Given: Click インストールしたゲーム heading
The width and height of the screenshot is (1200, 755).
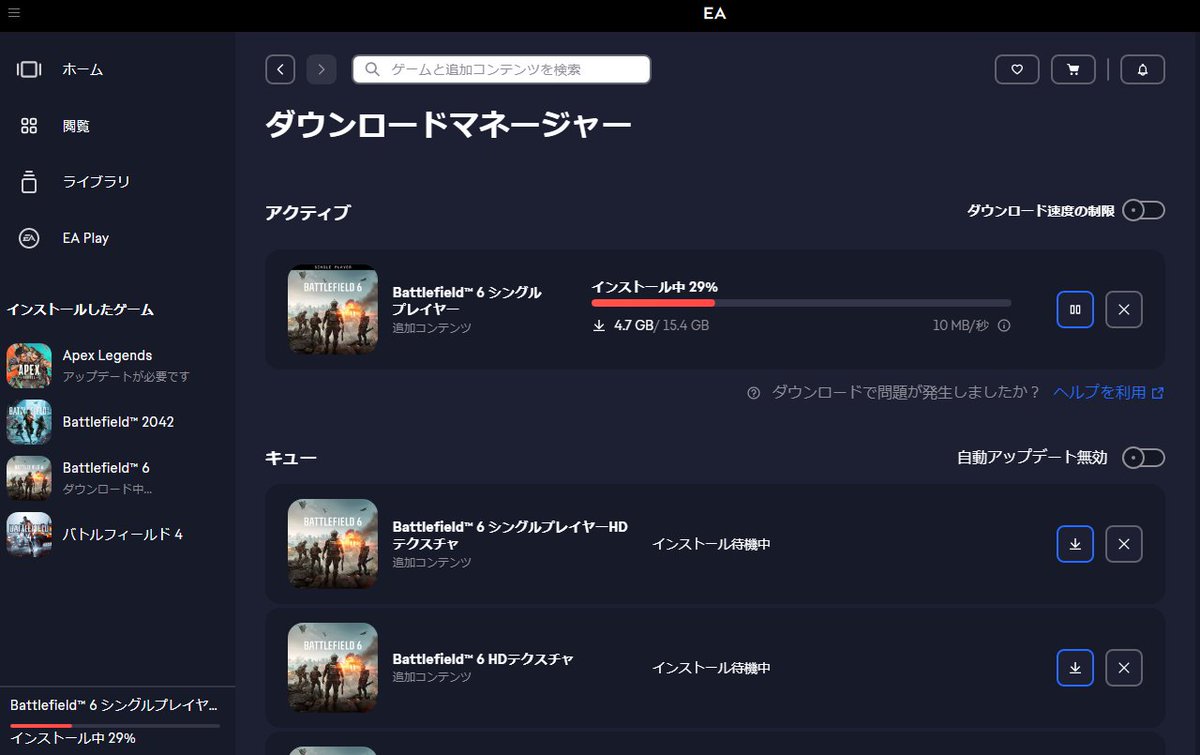Looking at the screenshot, I should [x=81, y=309].
